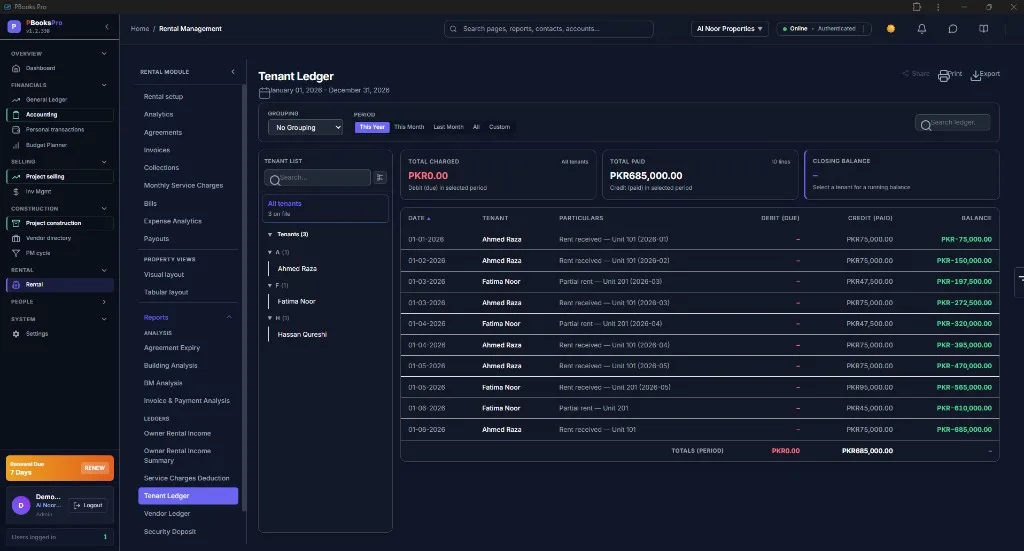Collapse the Financials section

104,85
